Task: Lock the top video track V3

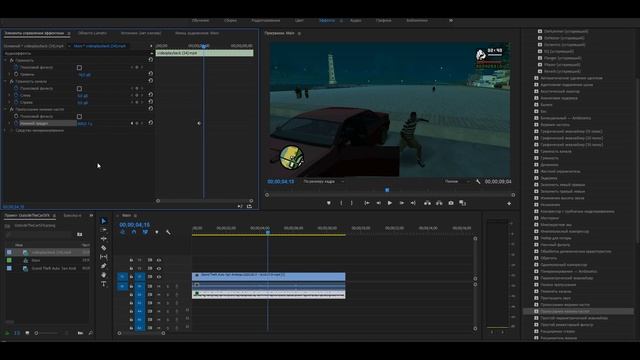Action: (x=131, y=260)
